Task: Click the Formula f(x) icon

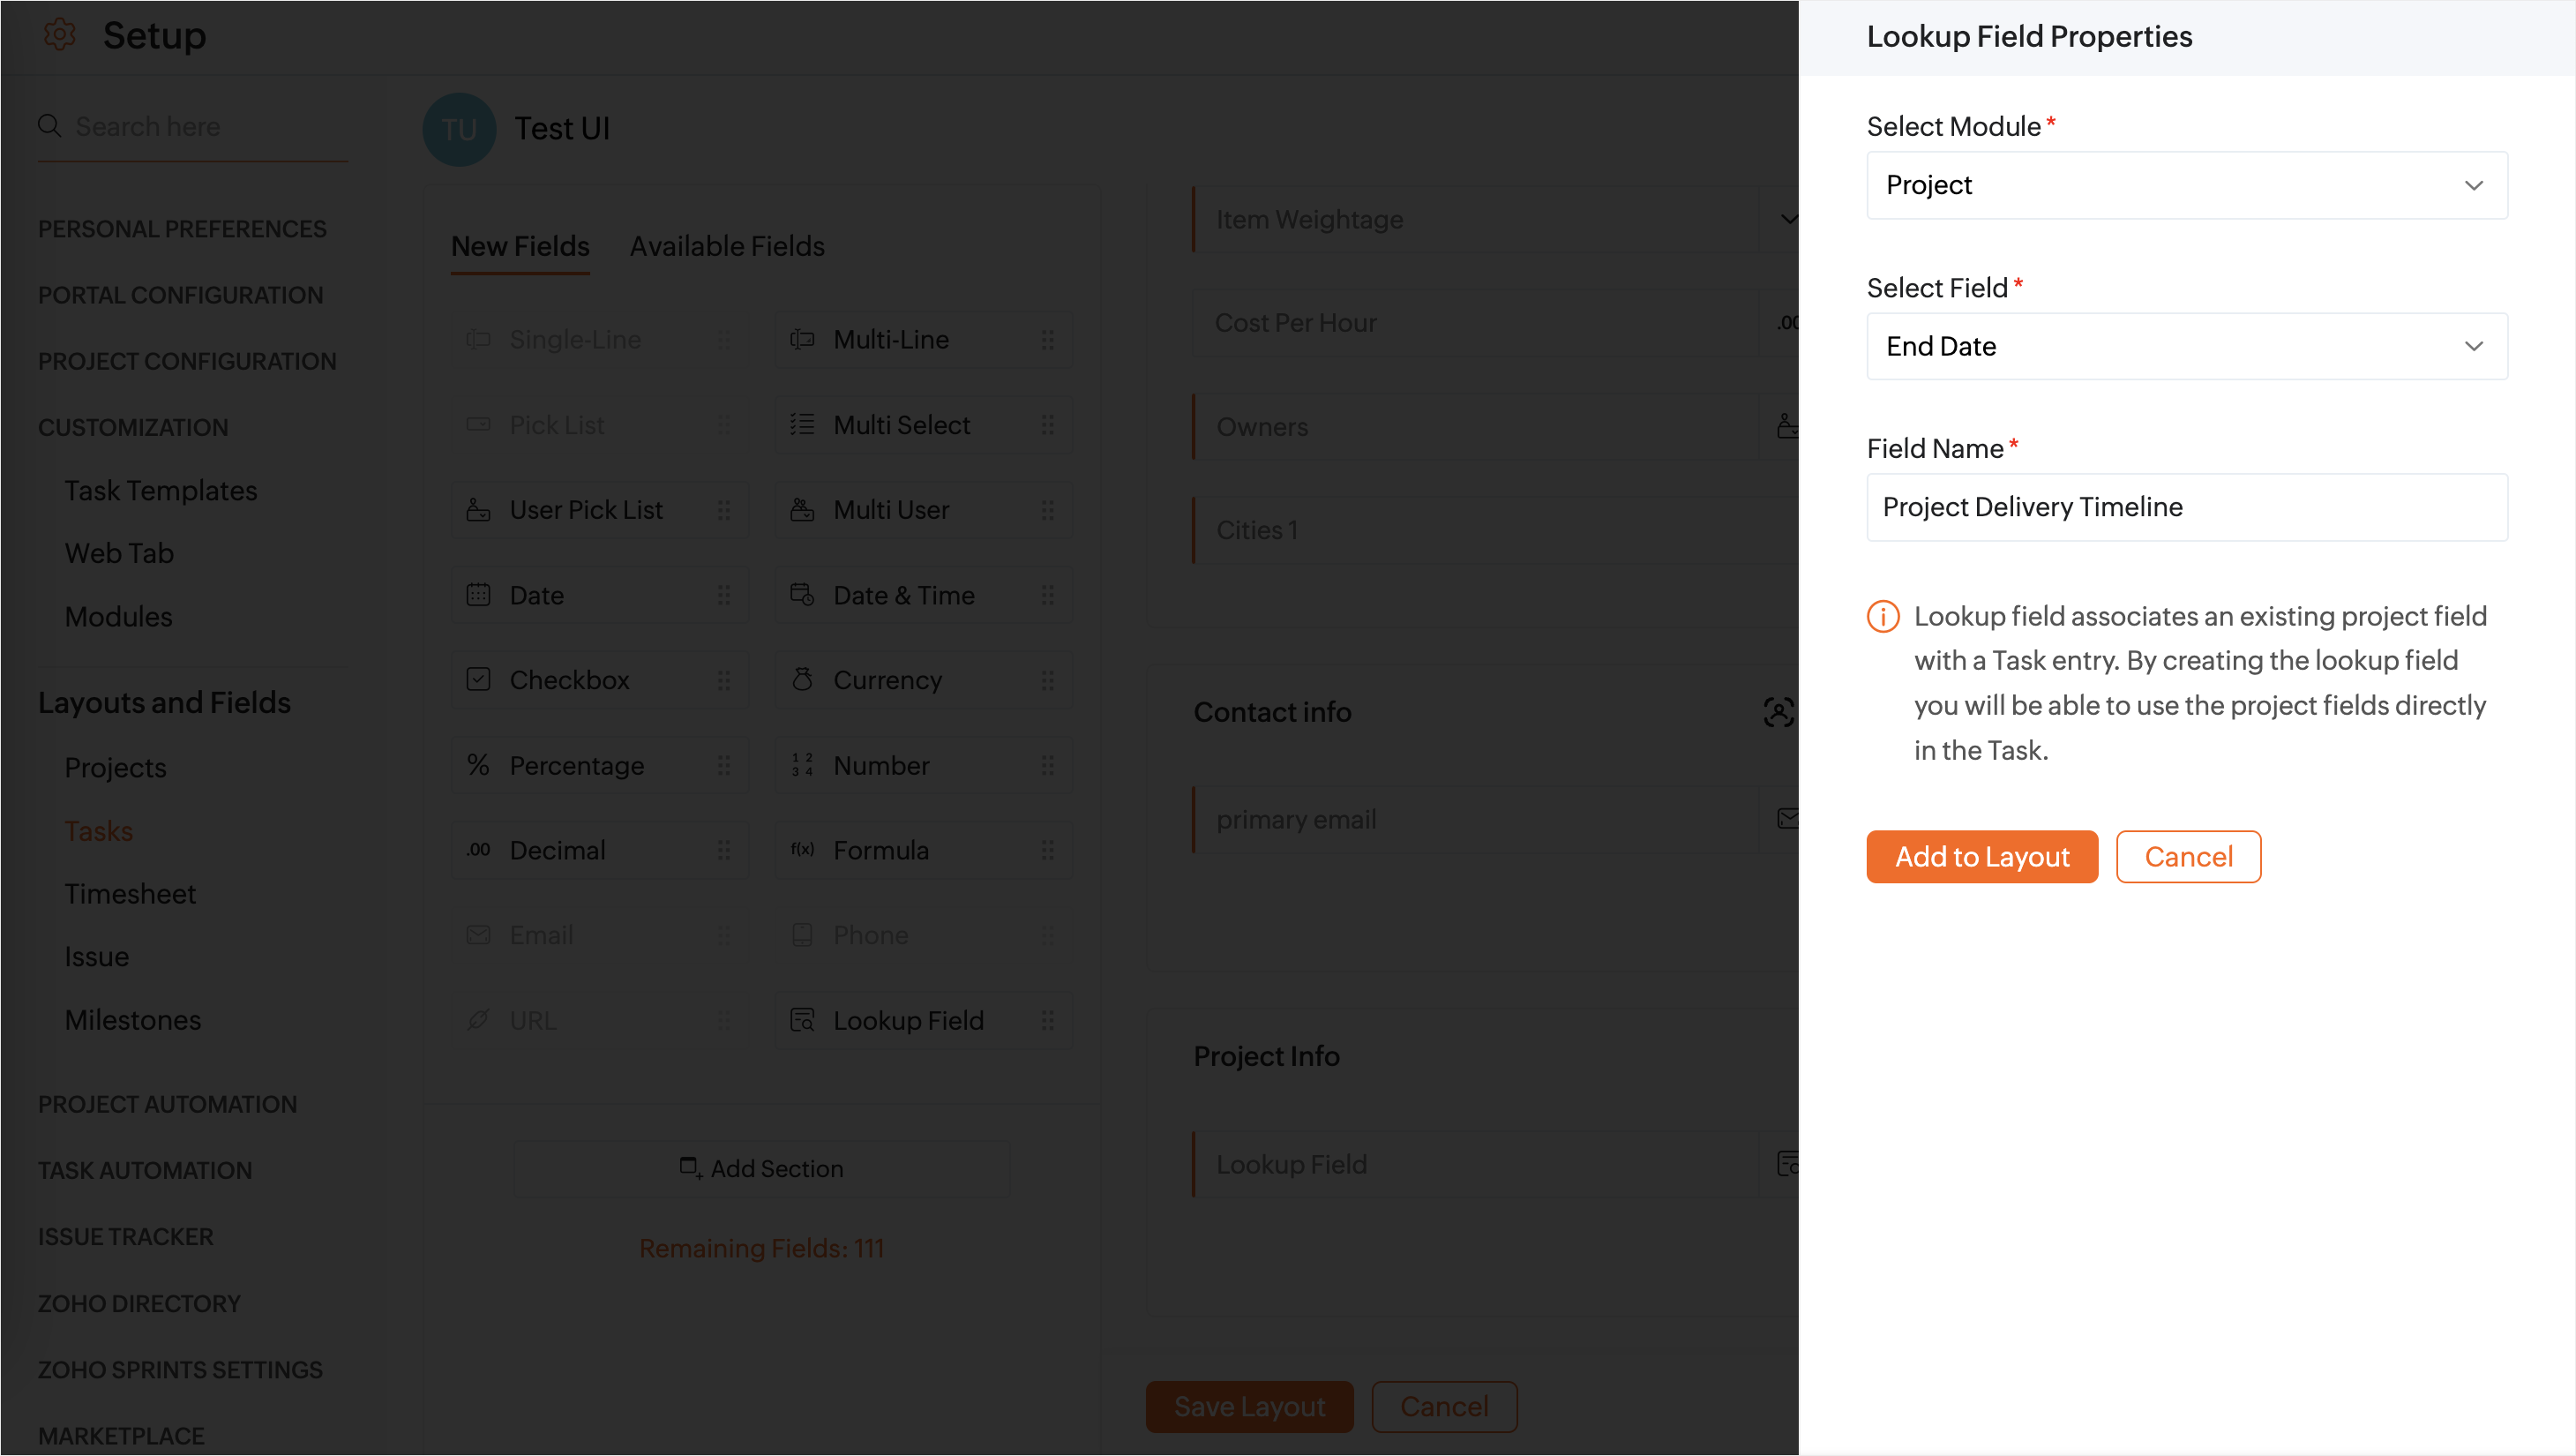Action: click(802, 850)
